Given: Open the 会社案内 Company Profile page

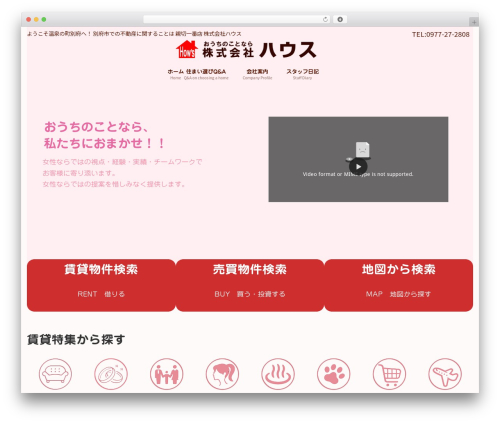Looking at the screenshot, I should click(x=257, y=74).
